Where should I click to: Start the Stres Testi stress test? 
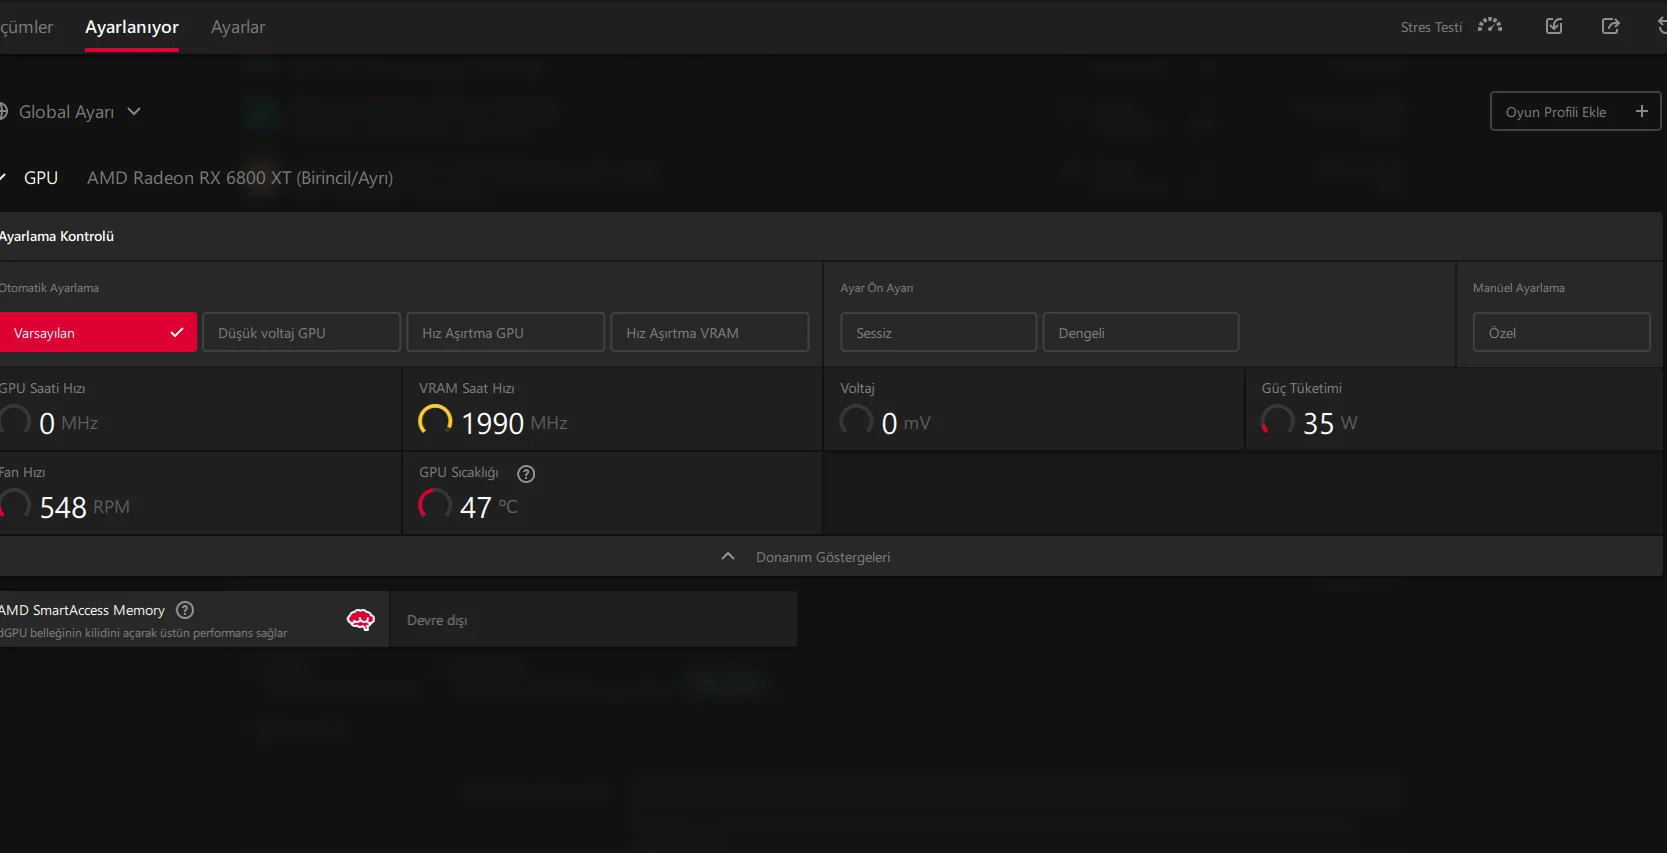1451,27
